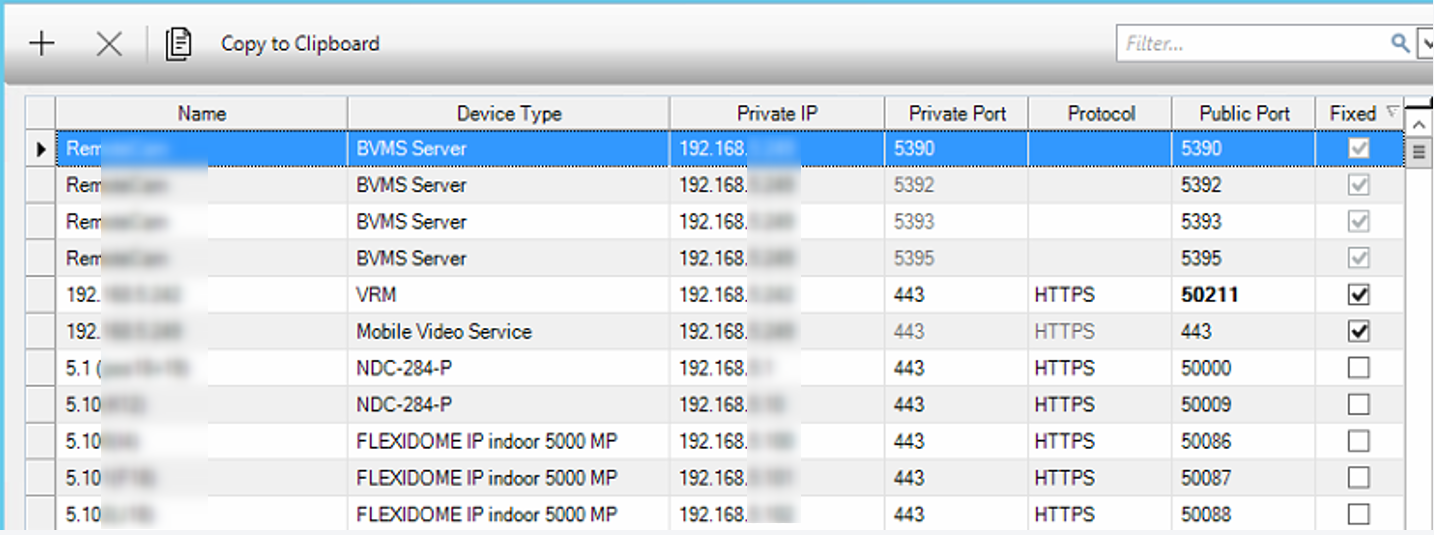Click the magnifier search icon in filter
The height and width of the screenshot is (535, 1434).
click(1400, 43)
